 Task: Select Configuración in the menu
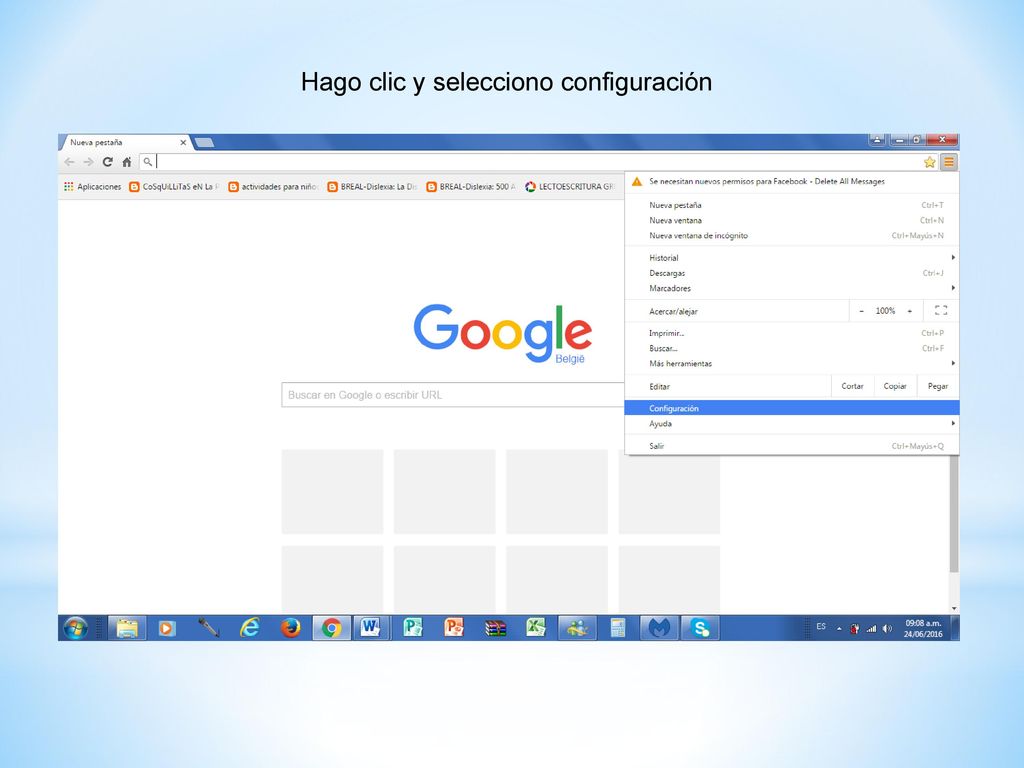792,409
